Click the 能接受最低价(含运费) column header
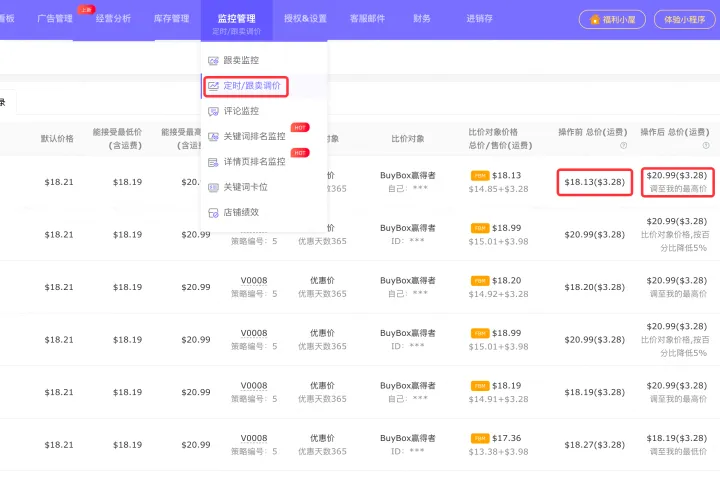 coord(117,139)
